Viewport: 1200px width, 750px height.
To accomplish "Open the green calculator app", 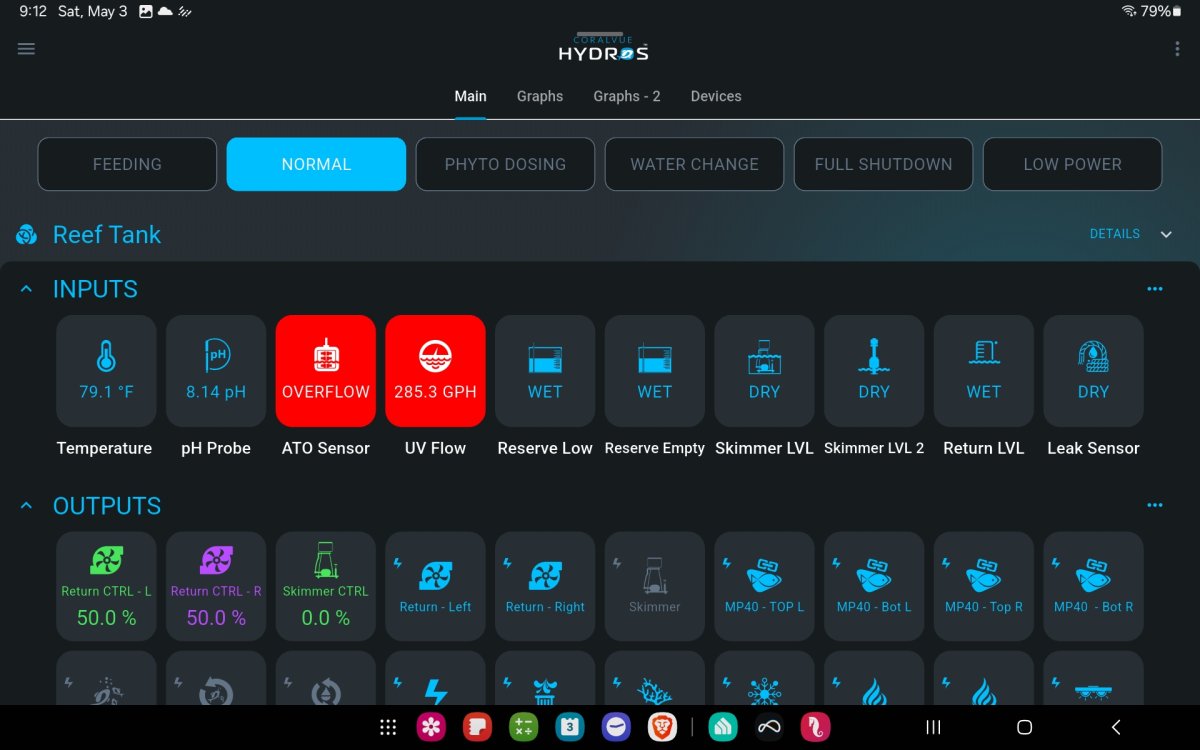I will (x=523, y=727).
